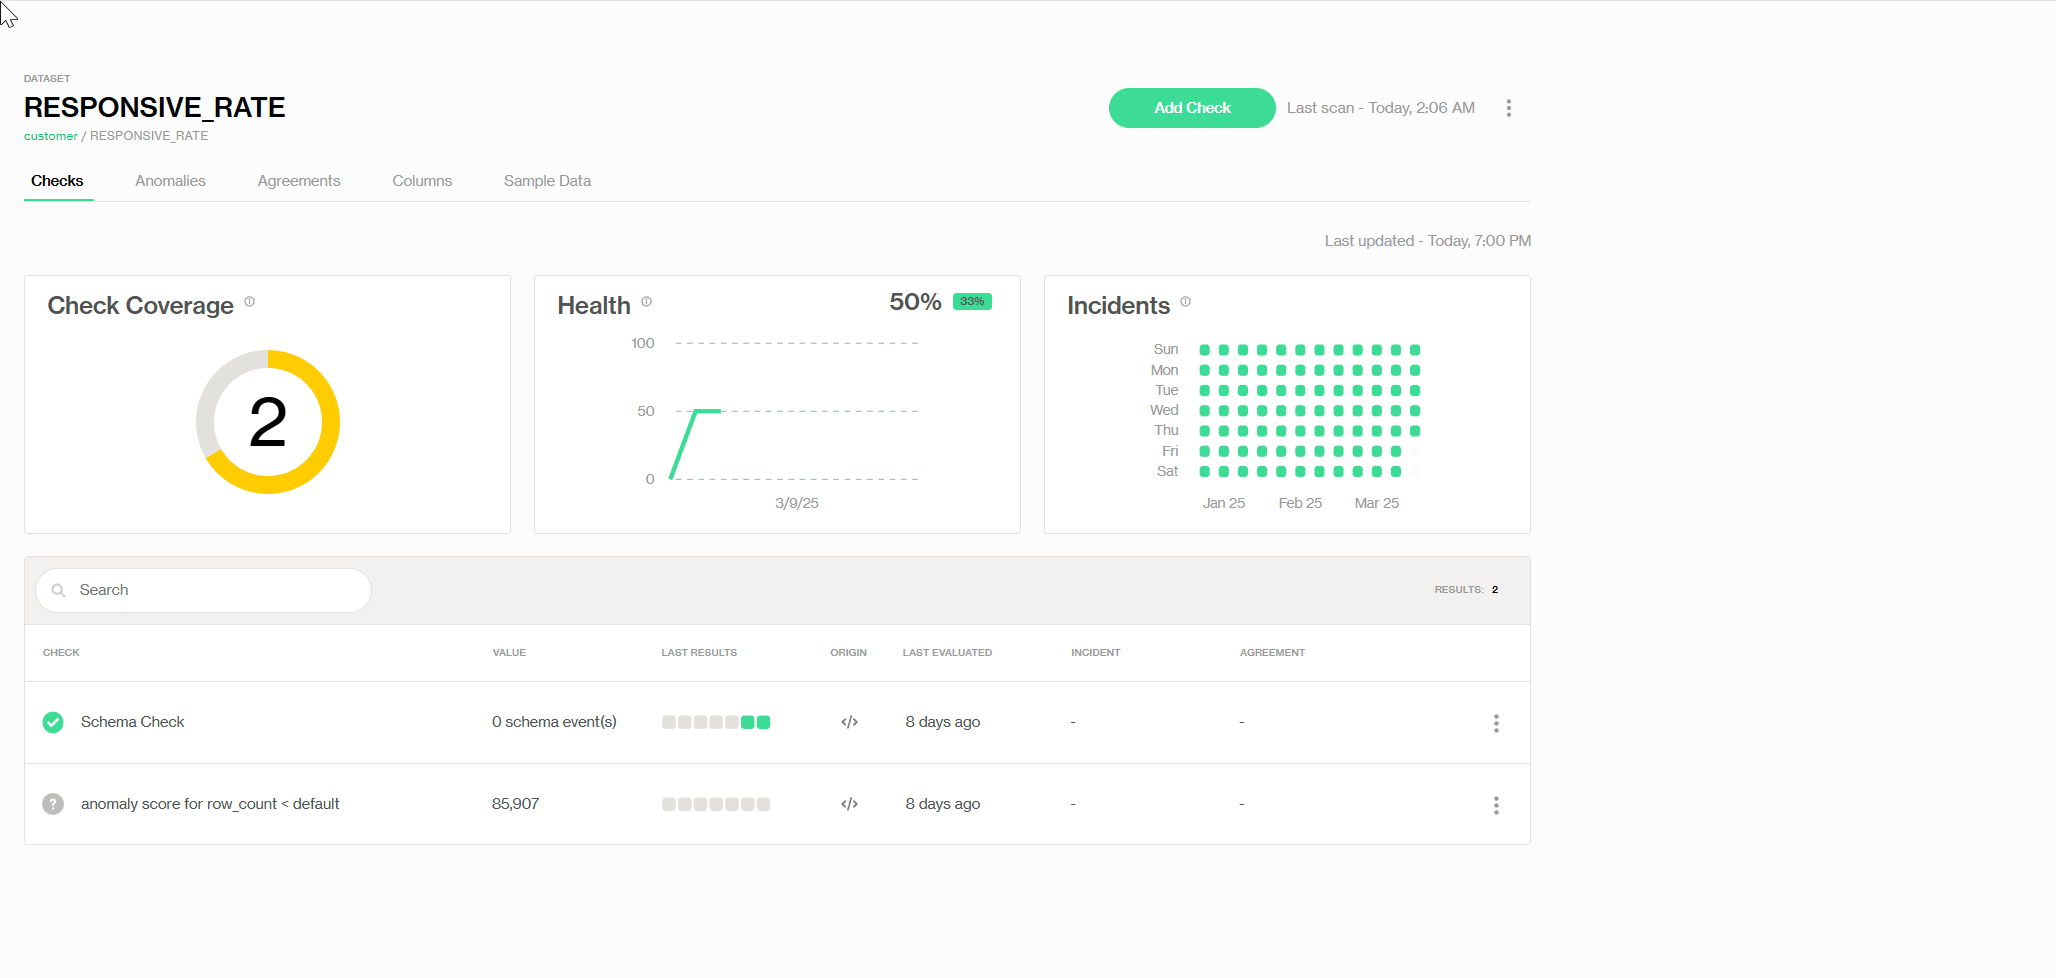Switch to the Checks tab
The image size is (2056, 978).
[x=57, y=181]
